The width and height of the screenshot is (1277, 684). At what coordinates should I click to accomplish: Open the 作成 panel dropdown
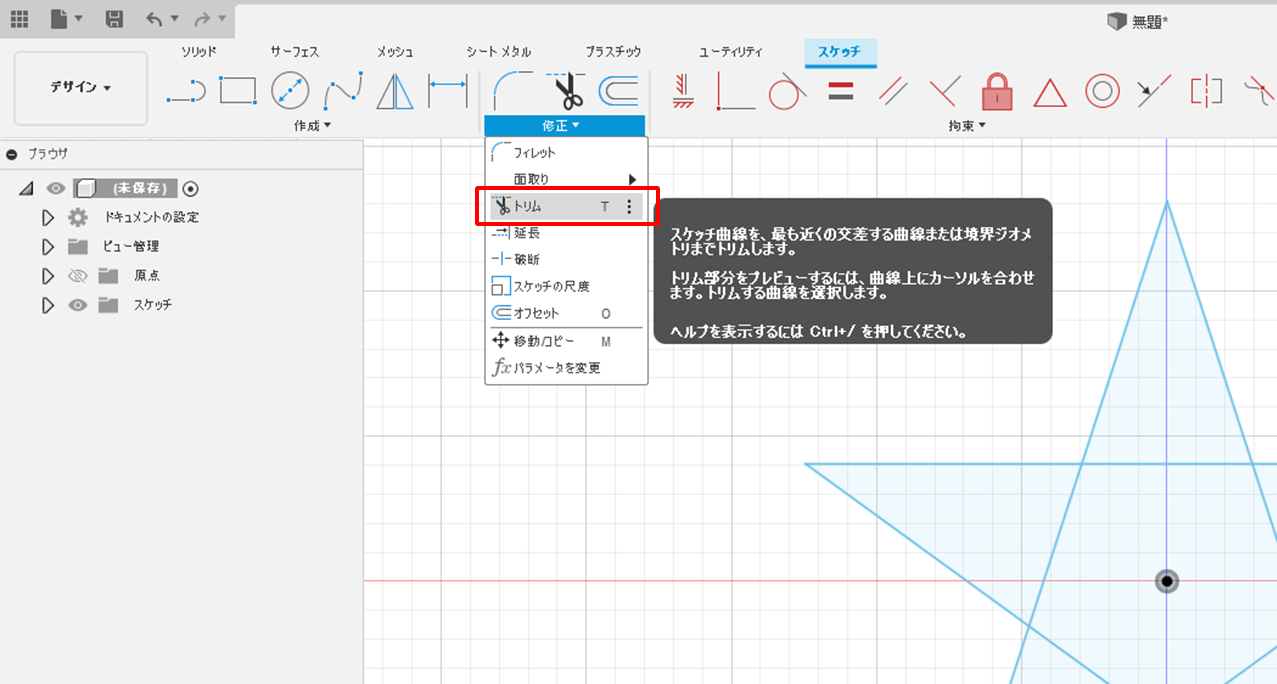312,125
